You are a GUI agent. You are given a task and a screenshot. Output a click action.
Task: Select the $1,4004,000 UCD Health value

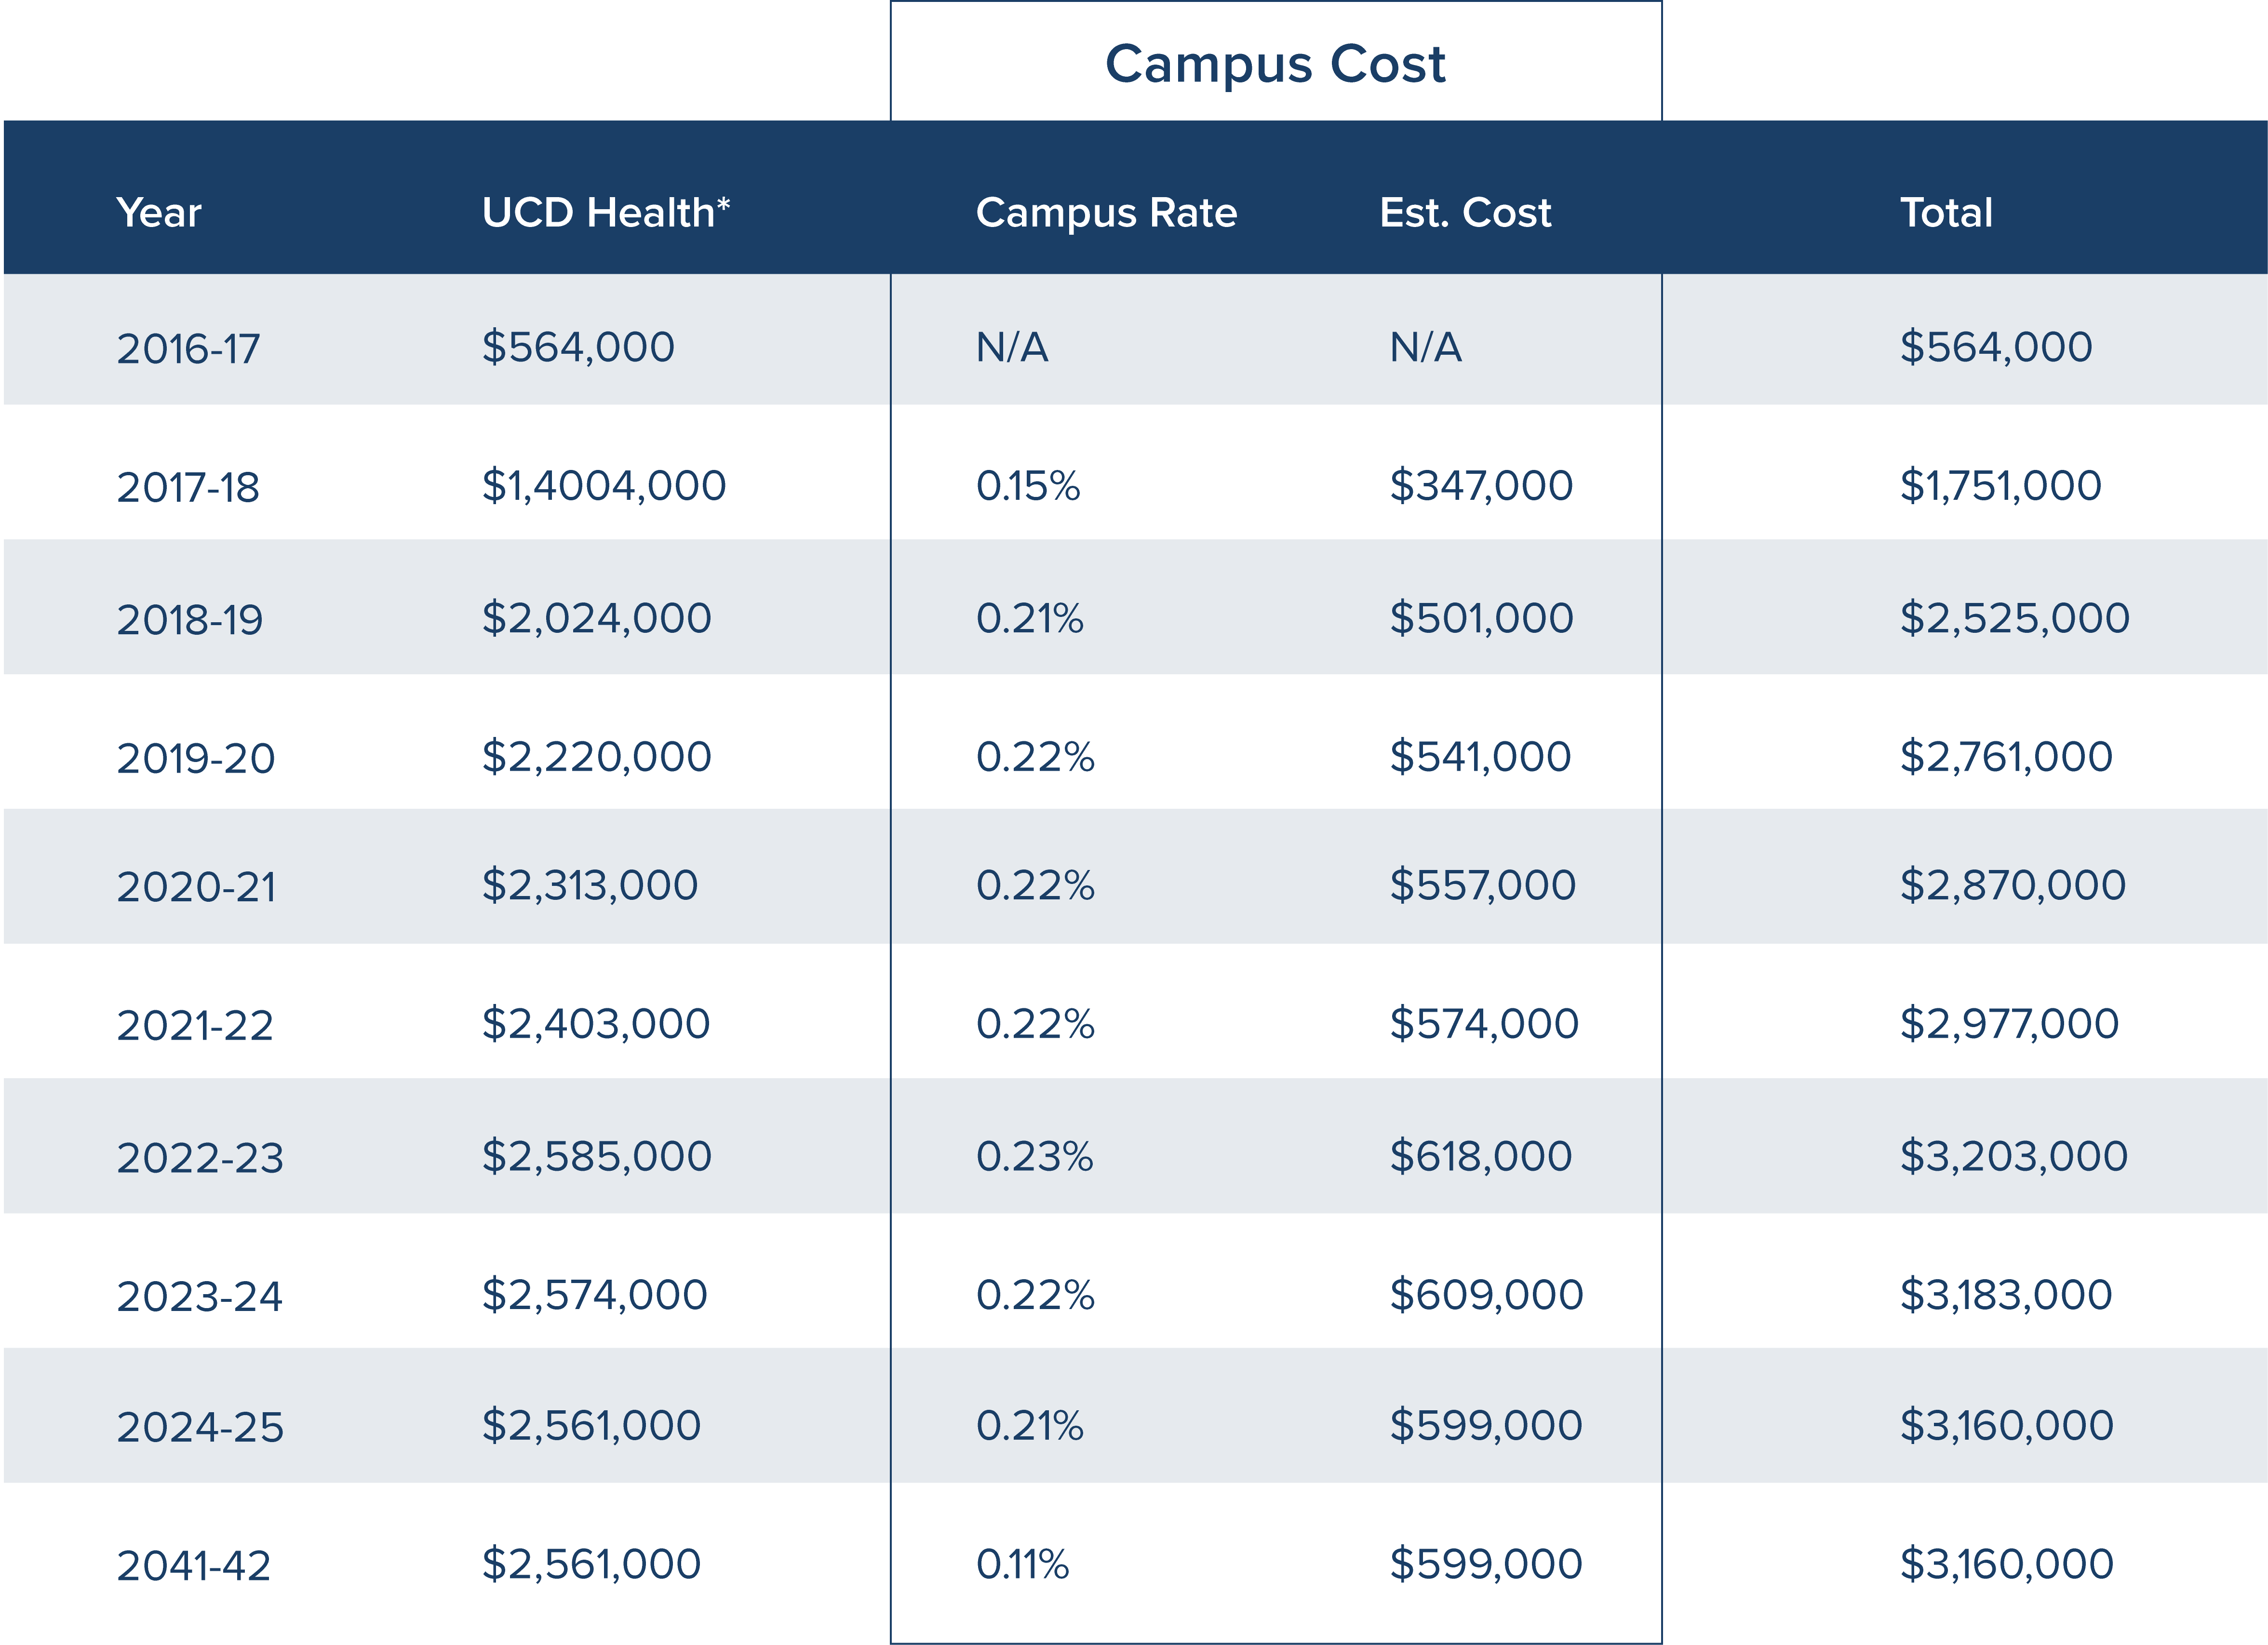click(603, 486)
